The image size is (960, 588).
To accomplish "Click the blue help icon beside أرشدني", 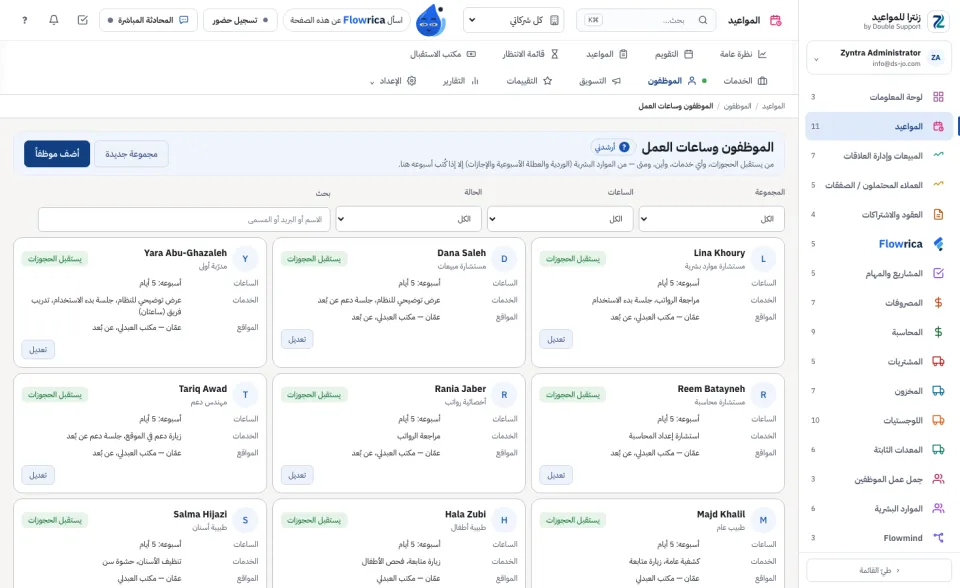I will (x=624, y=147).
